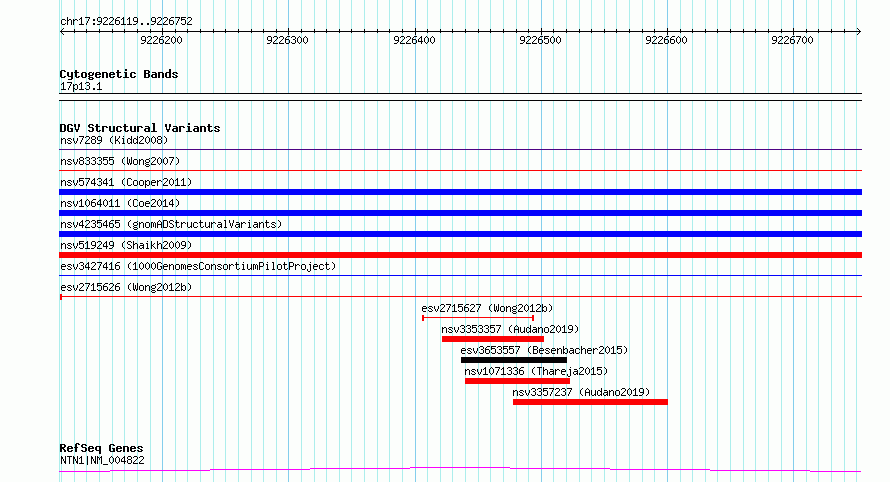Open variant esv3427416 (1000GenomesConsortiumPilotProject) label
The image size is (890, 482).
[x=198, y=266]
